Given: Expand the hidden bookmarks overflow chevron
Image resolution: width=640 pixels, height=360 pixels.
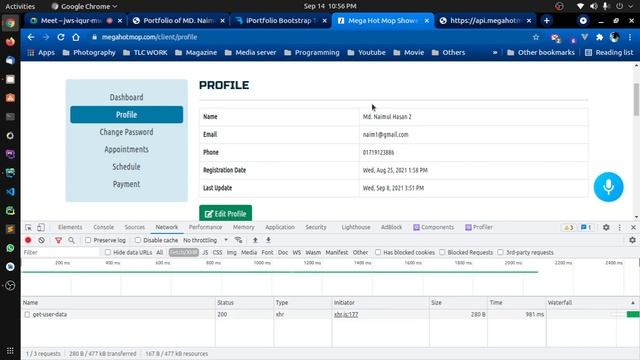Looking at the screenshot, I should tap(495, 52).
